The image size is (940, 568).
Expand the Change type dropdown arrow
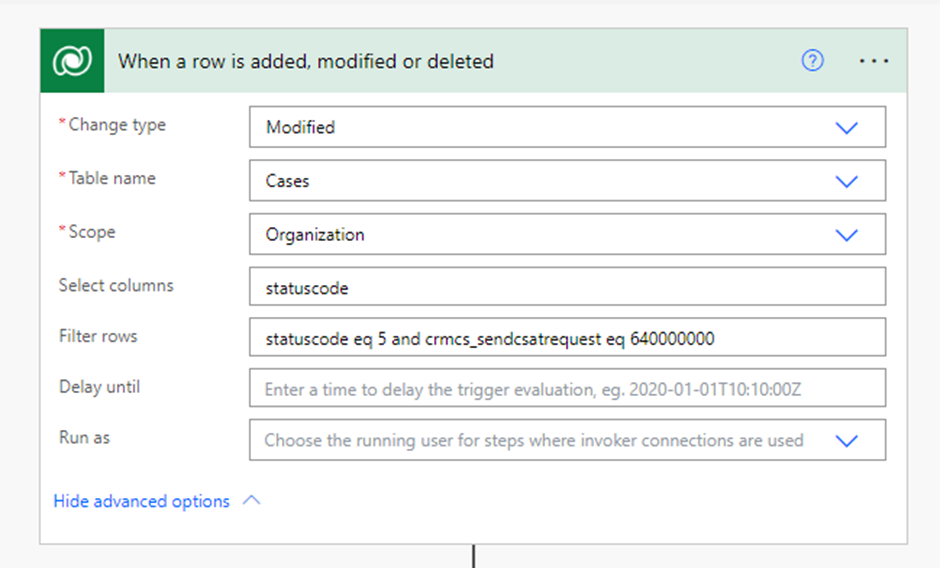click(846, 127)
